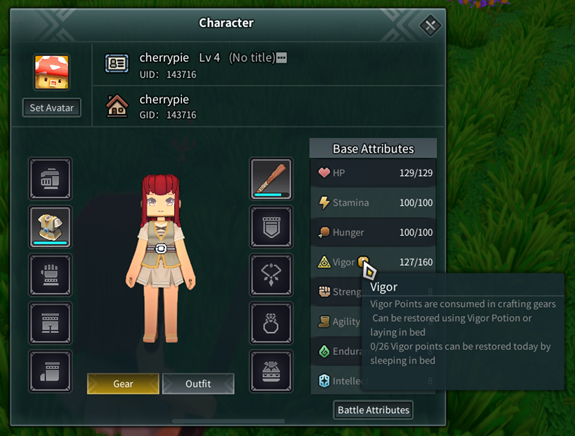Switch to the Outfit tab
The width and height of the screenshot is (575, 436).
pos(198,384)
